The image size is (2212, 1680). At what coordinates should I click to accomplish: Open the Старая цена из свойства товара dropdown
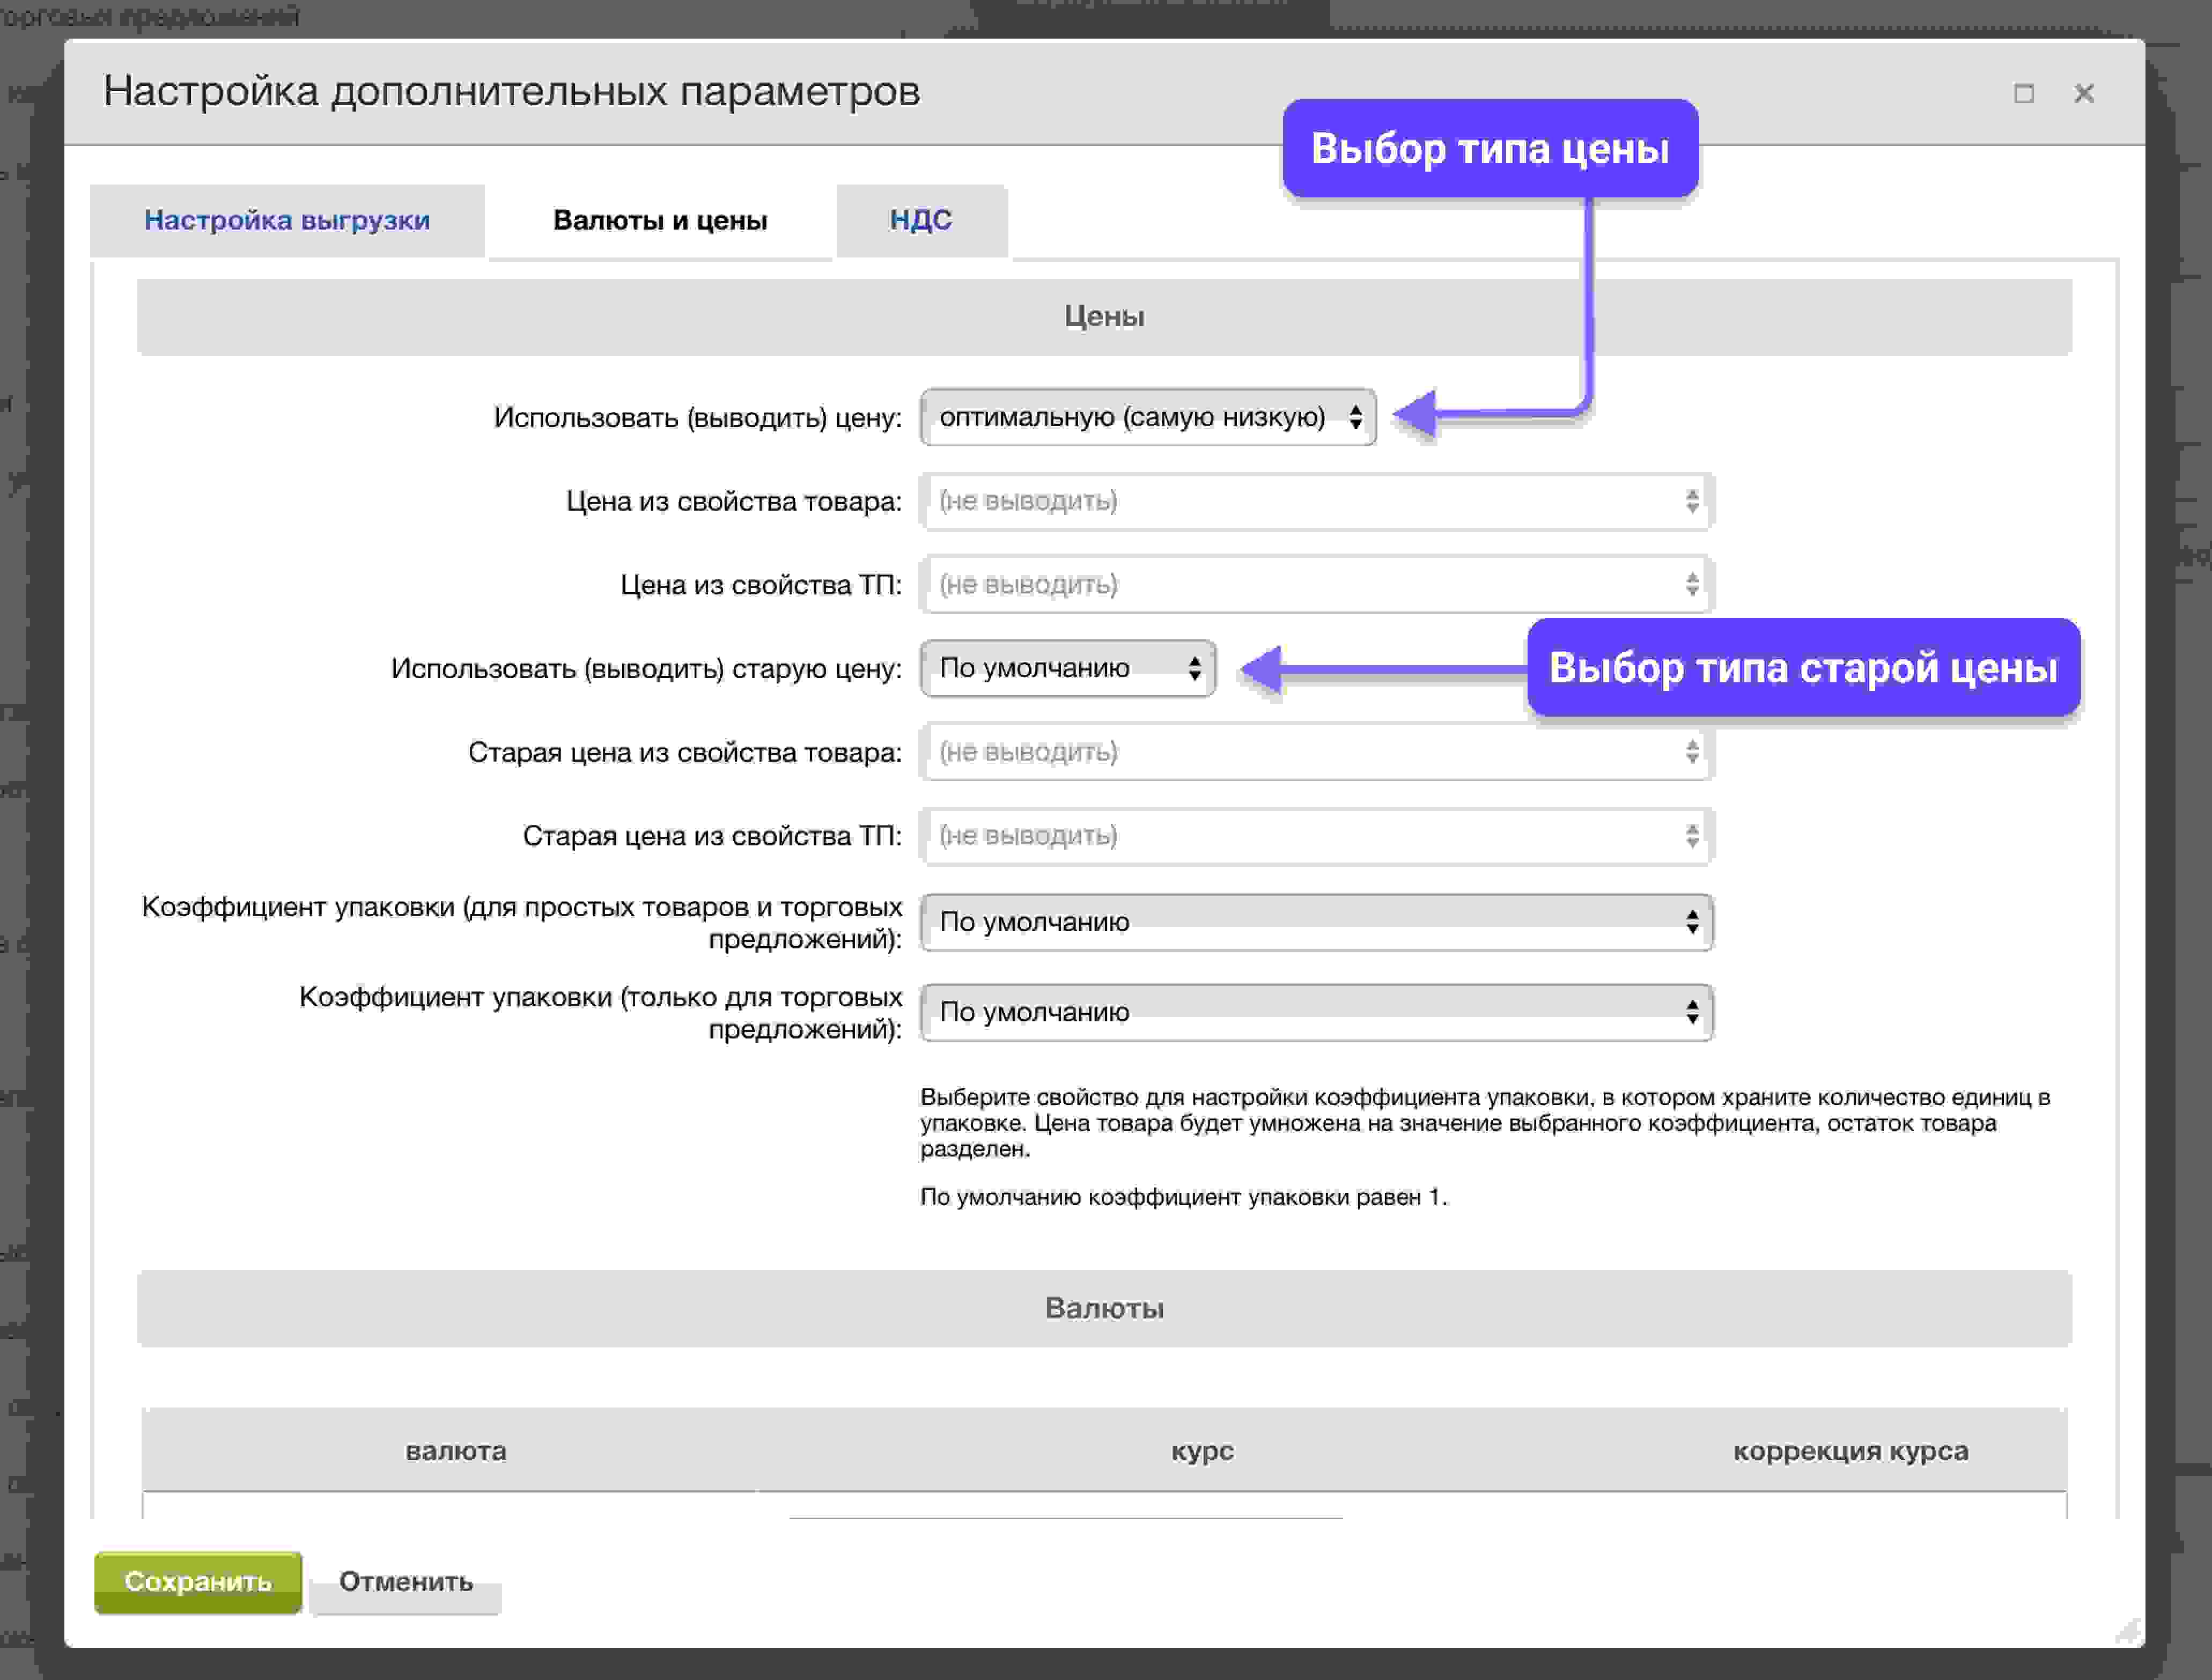tap(1316, 752)
